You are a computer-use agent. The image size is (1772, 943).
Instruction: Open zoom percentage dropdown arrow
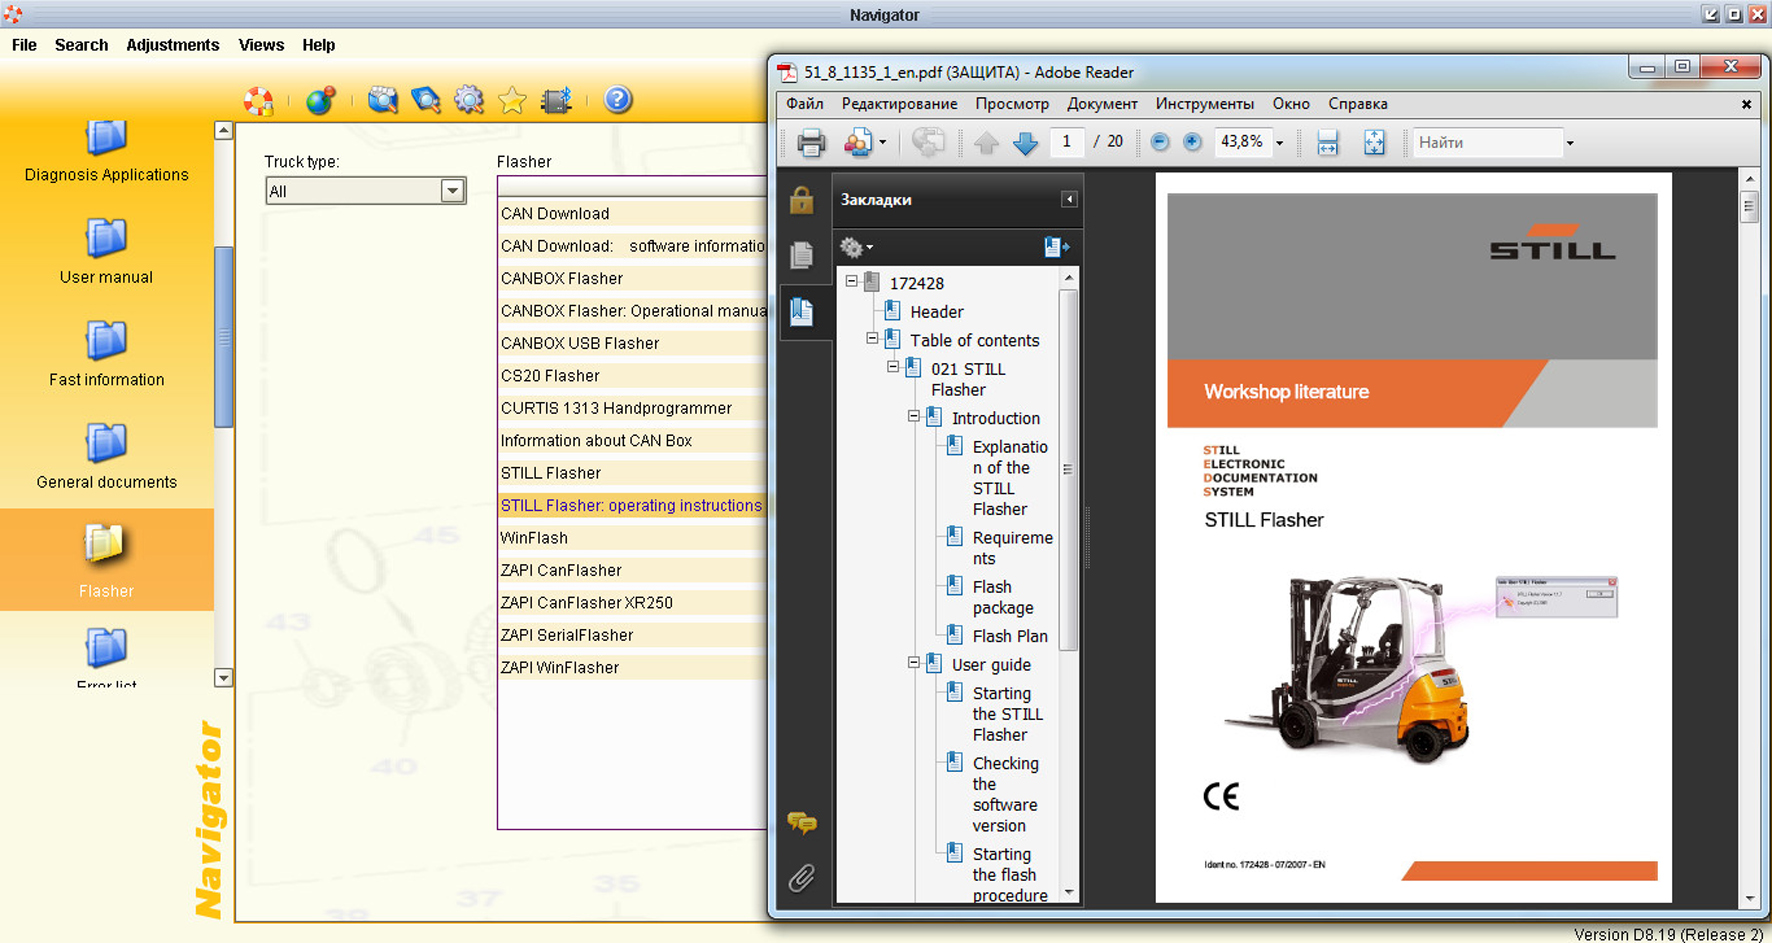point(1279,143)
